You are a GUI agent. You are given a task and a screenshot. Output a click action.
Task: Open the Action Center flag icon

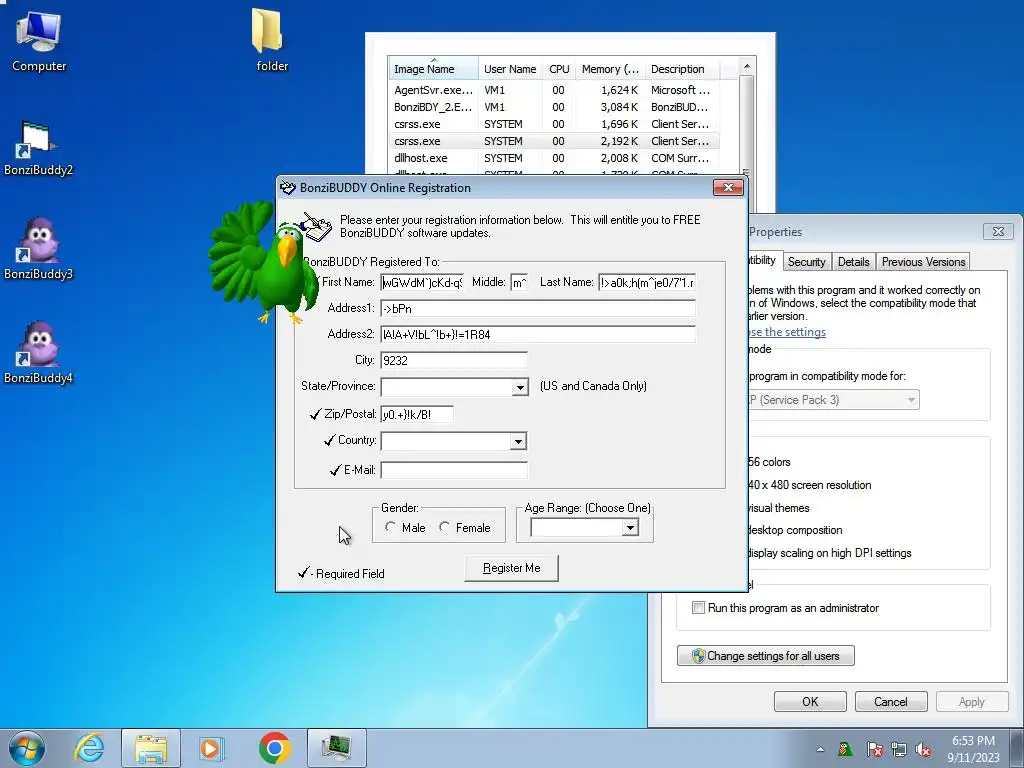point(875,749)
